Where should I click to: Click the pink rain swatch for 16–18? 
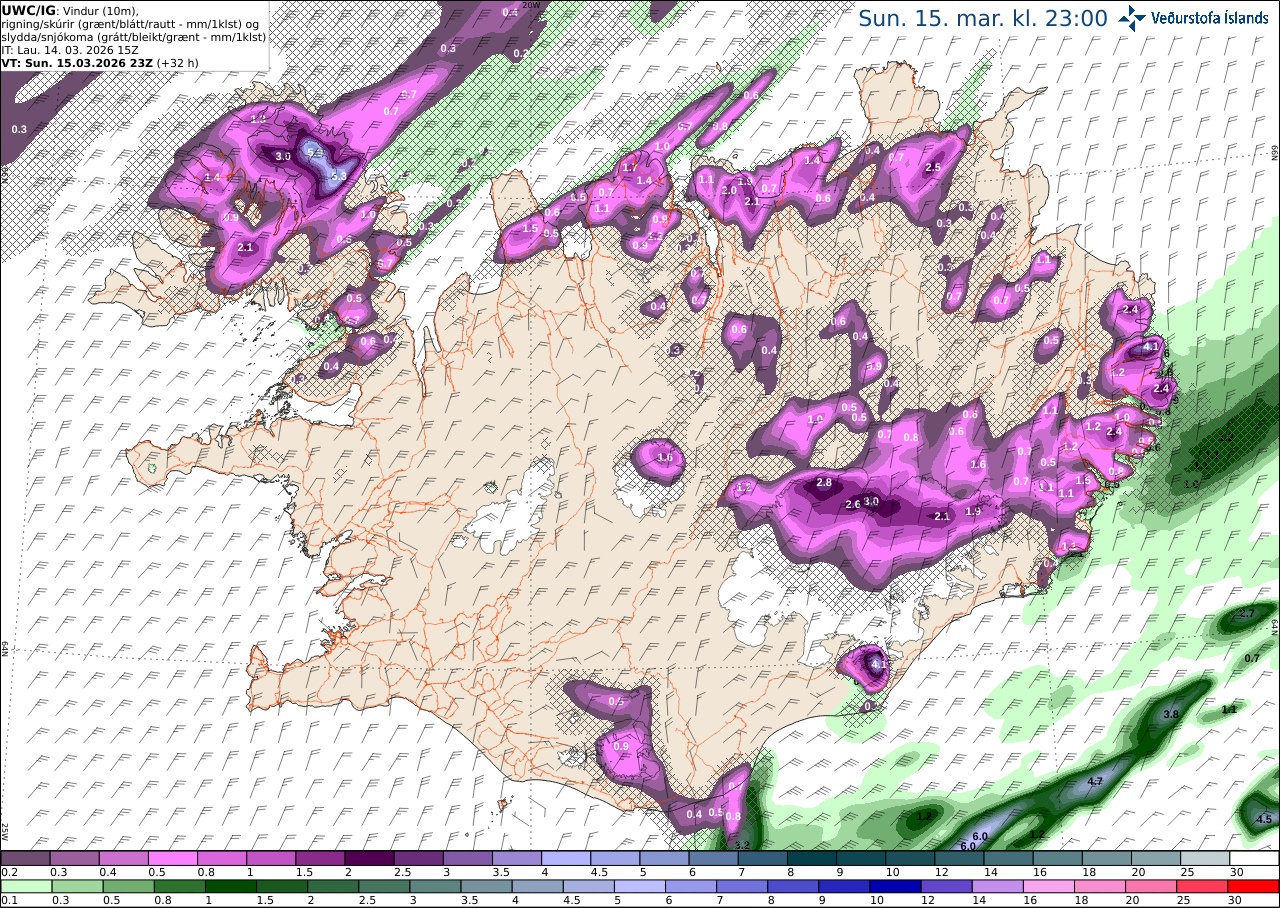click(x=1049, y=886)
